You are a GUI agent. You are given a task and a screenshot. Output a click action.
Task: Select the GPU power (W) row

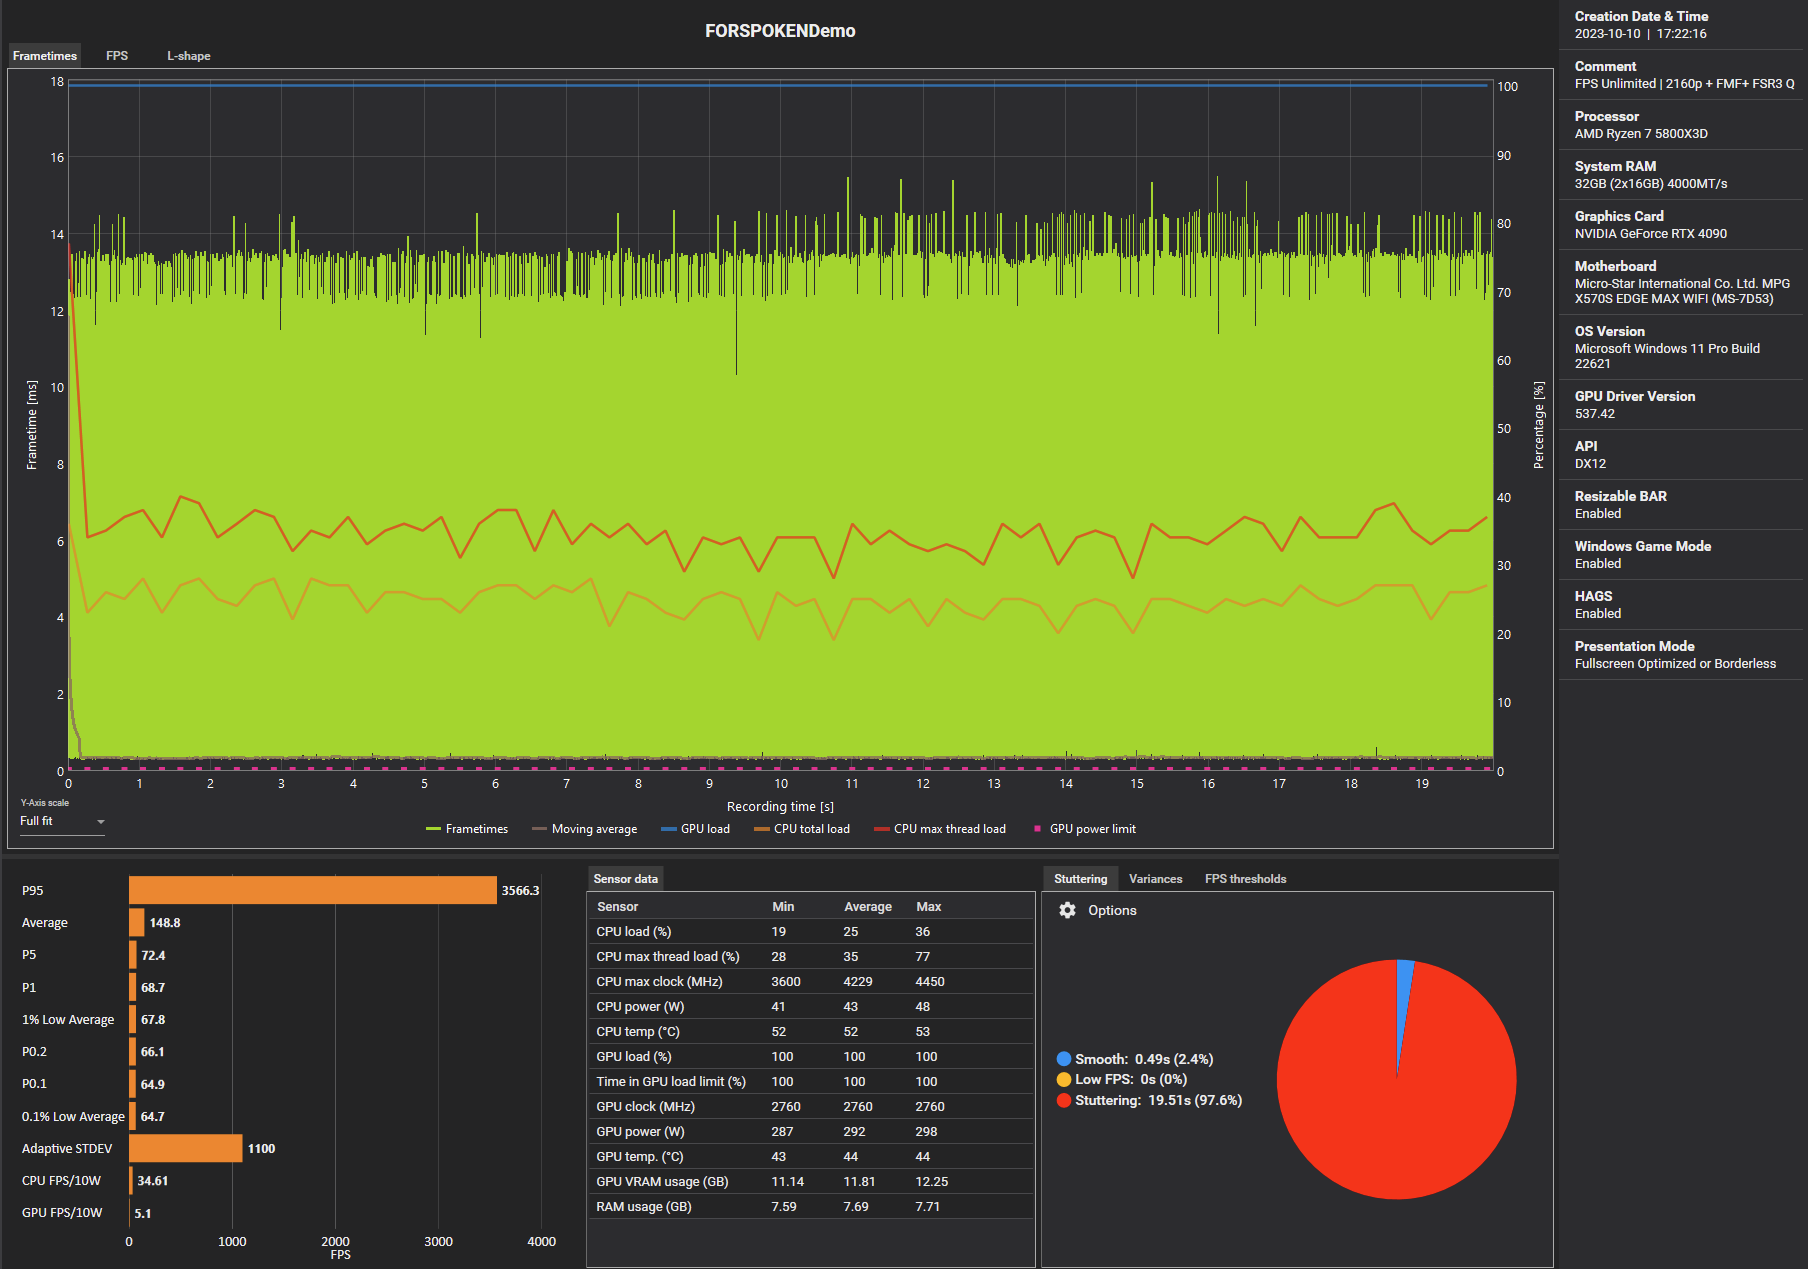[810, 1131]
